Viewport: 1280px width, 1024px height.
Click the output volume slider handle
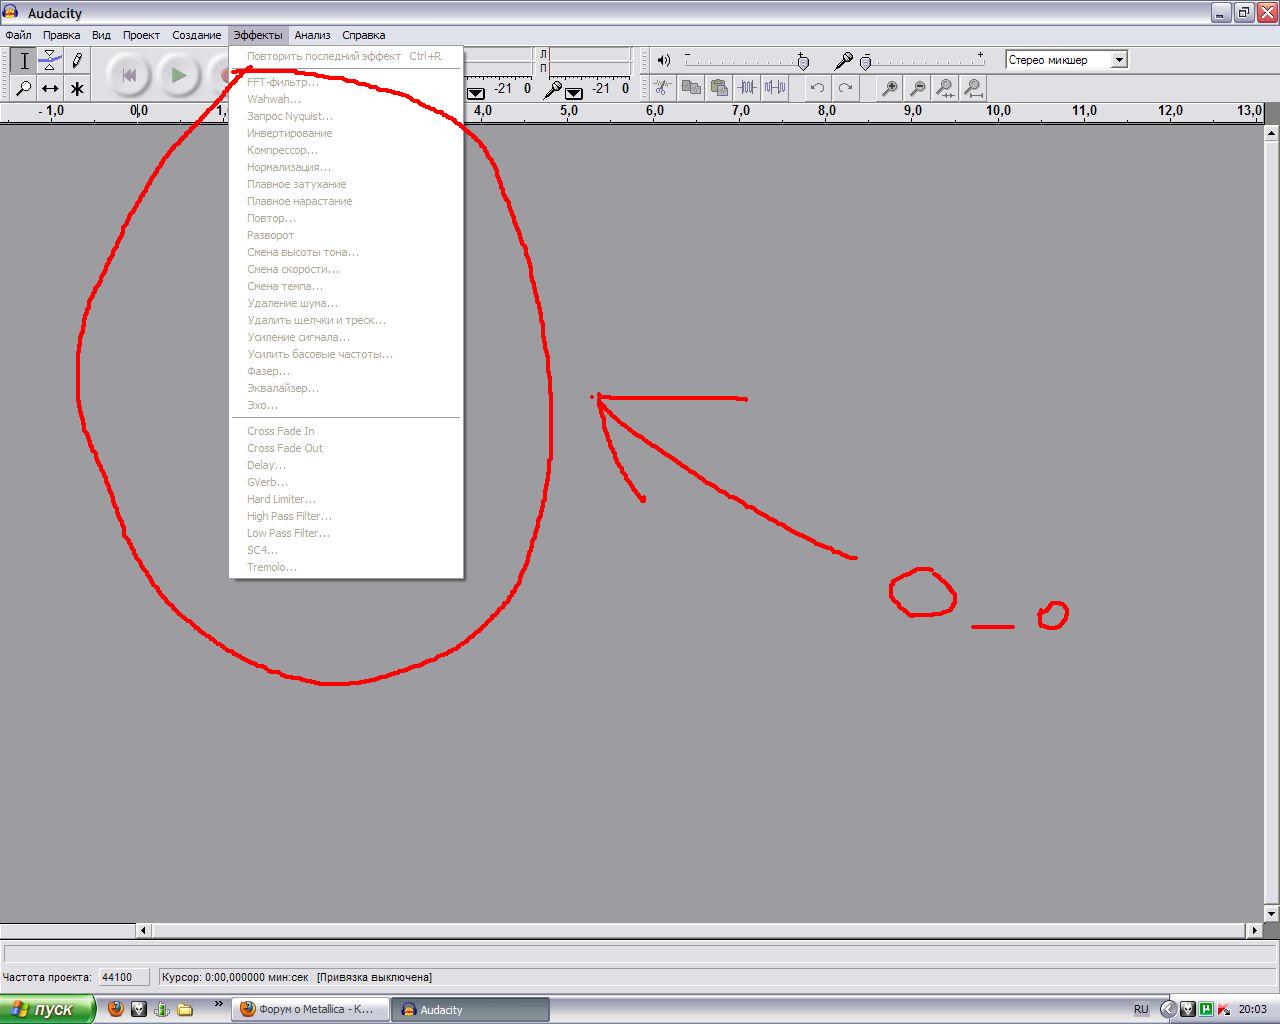click(x=803, y=62)
